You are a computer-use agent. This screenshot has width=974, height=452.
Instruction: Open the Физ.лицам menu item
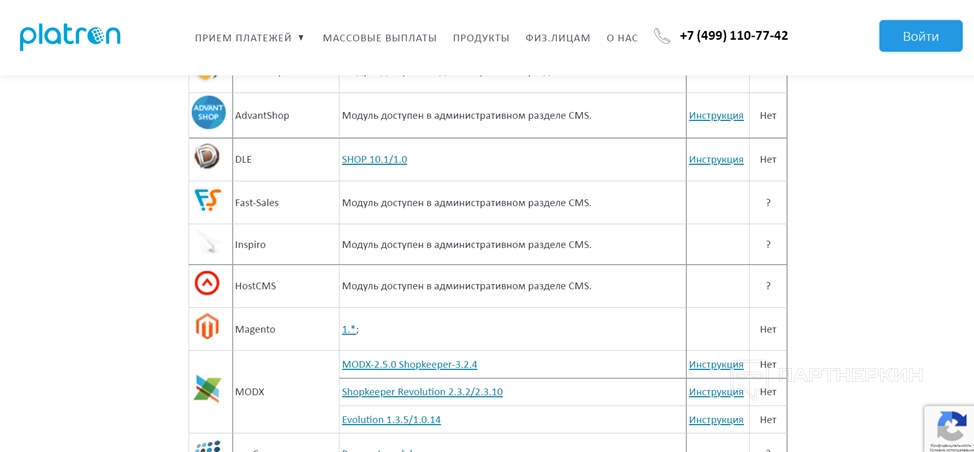(558, 38)
